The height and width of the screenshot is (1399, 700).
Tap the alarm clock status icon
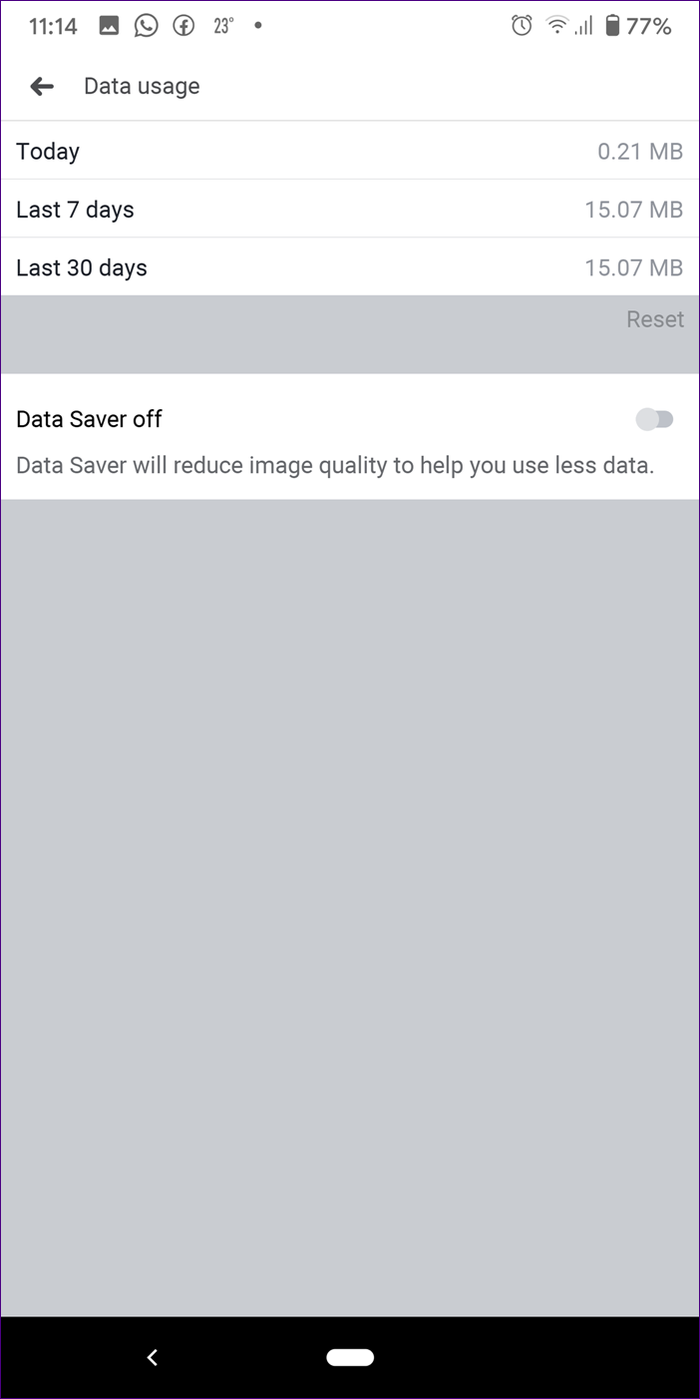click(x=521, y=26)
